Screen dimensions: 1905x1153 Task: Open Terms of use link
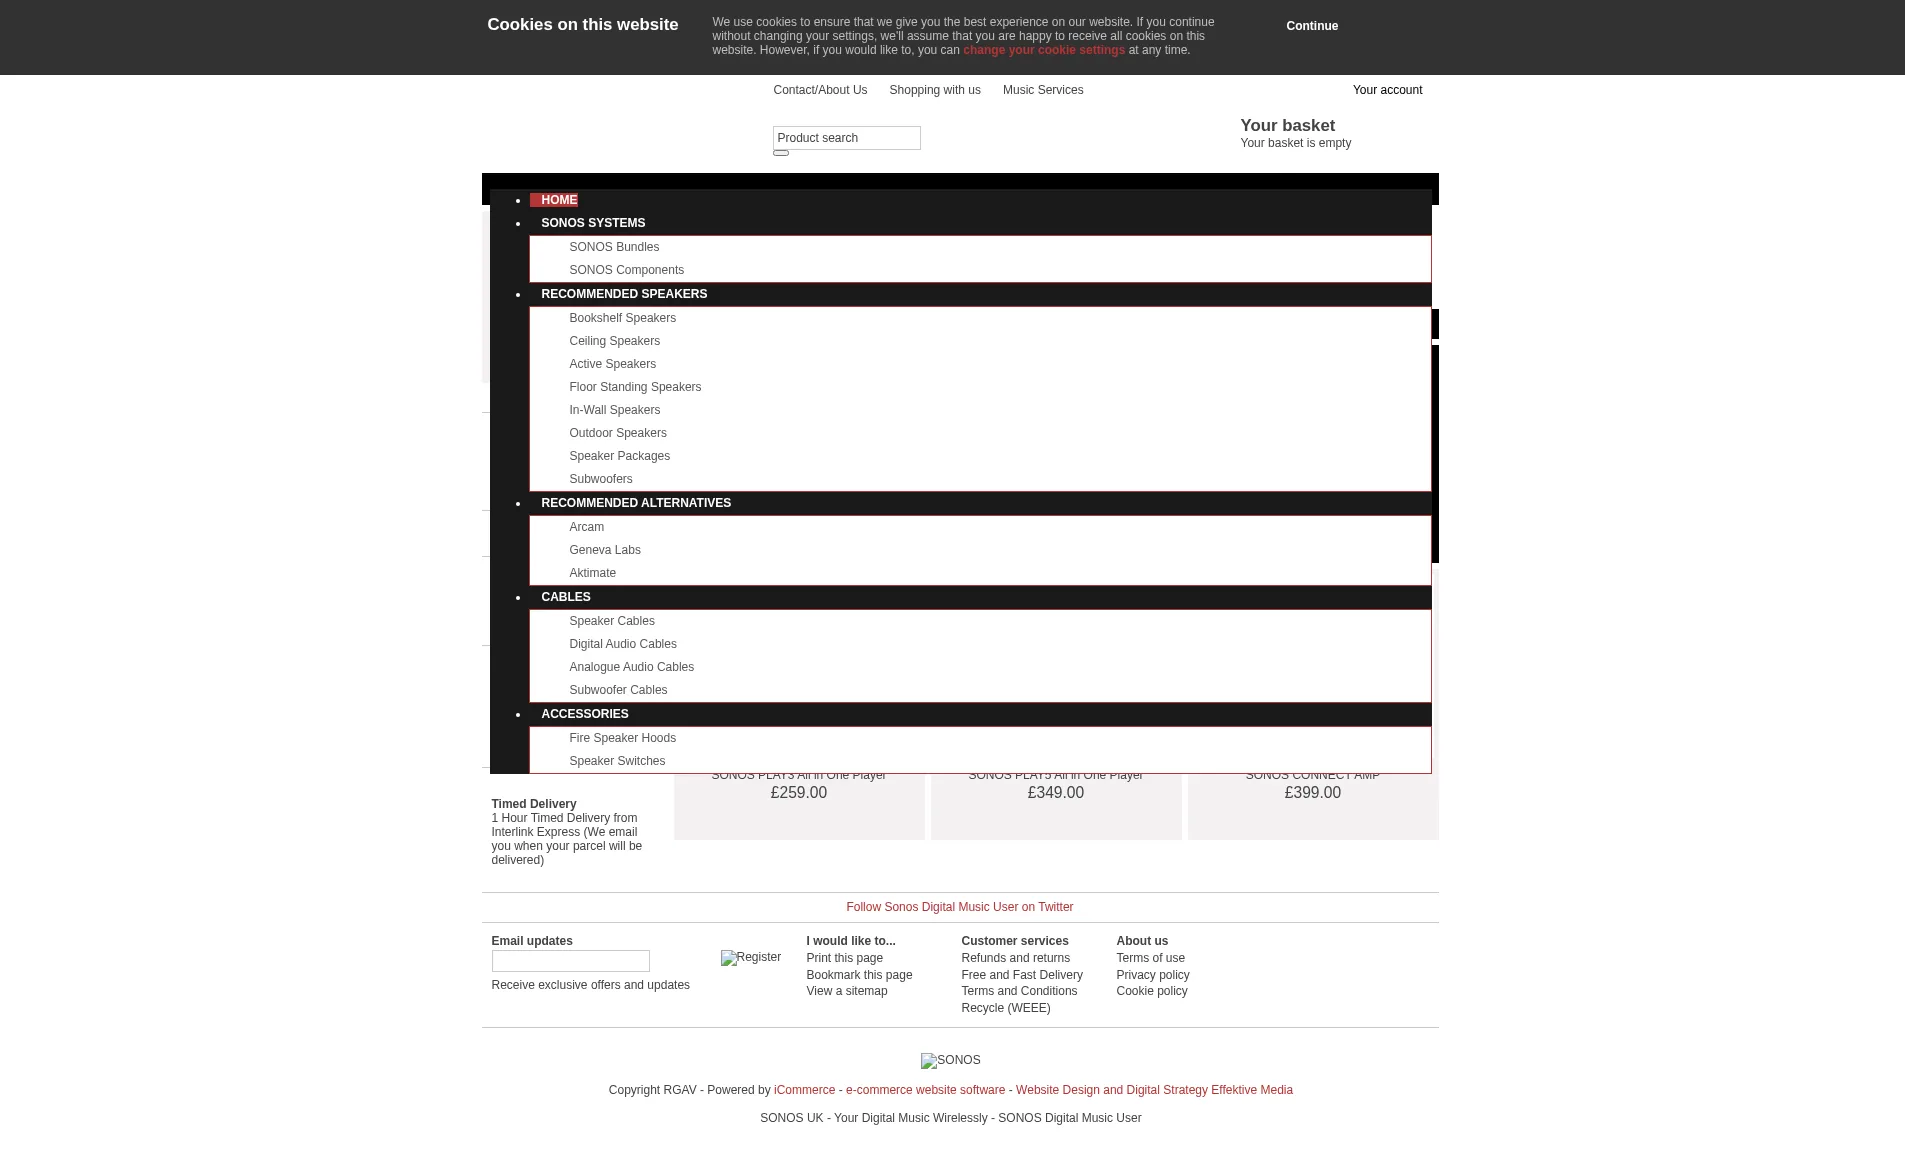(1150, 958)
